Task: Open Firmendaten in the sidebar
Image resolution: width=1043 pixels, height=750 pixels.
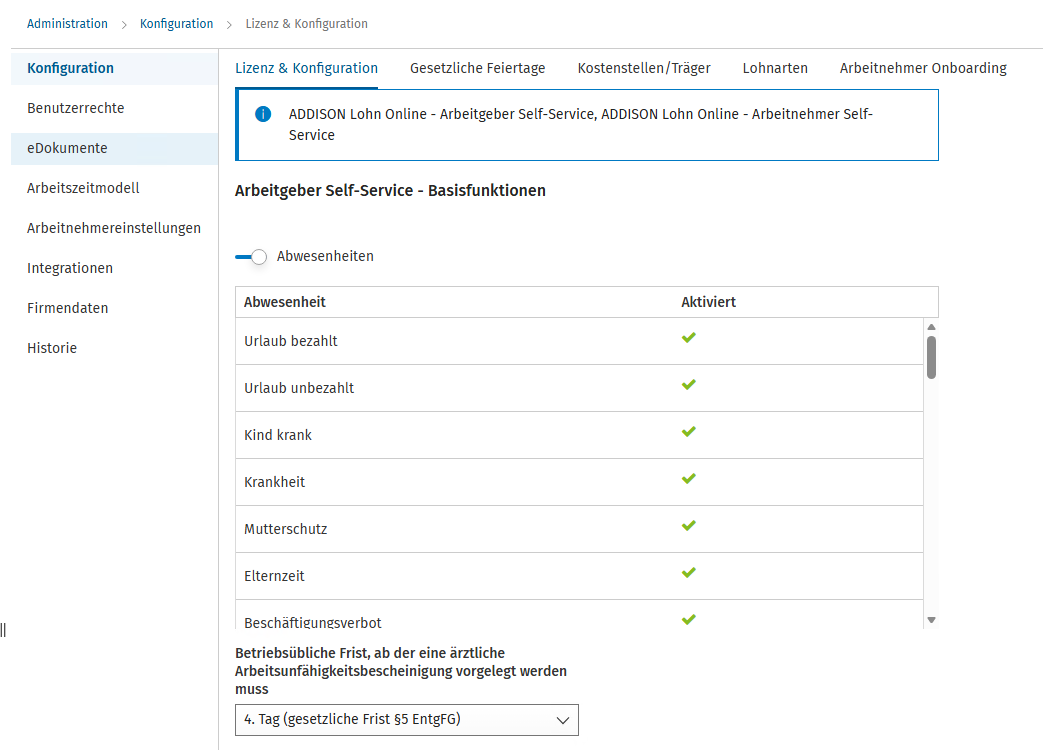Action: point(114,308)
